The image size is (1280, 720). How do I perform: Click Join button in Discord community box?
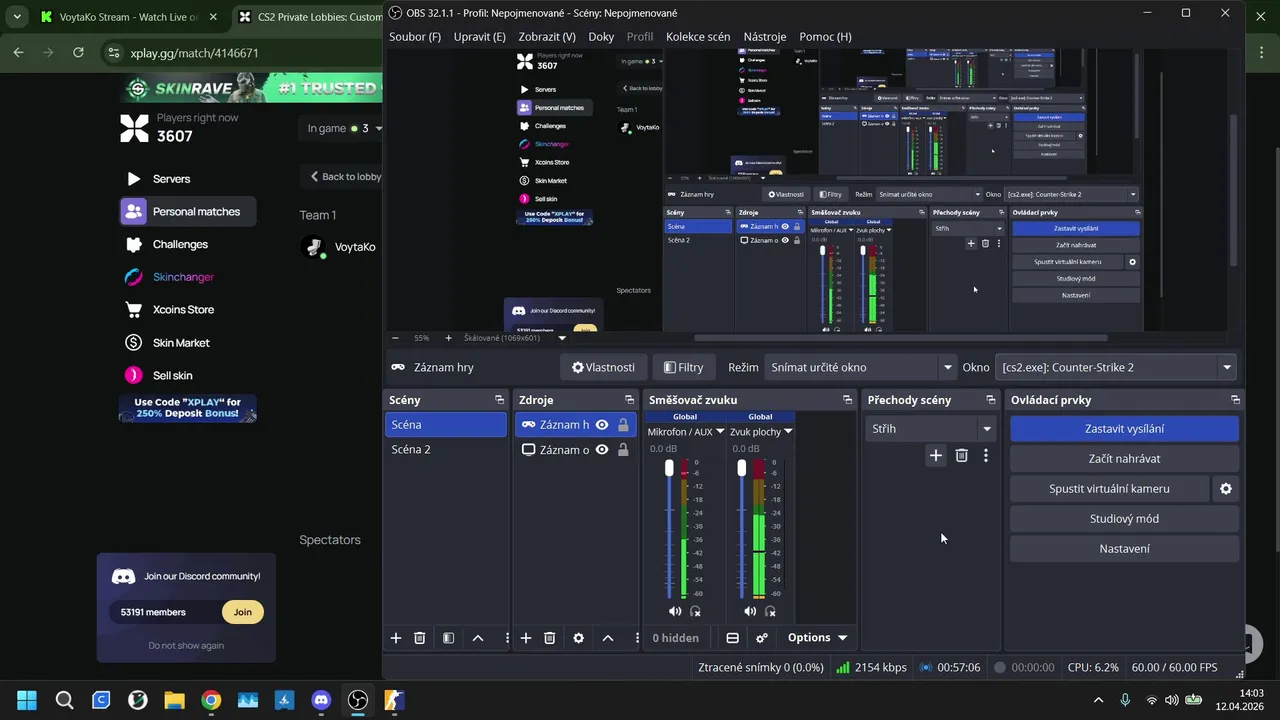point(243,612)
